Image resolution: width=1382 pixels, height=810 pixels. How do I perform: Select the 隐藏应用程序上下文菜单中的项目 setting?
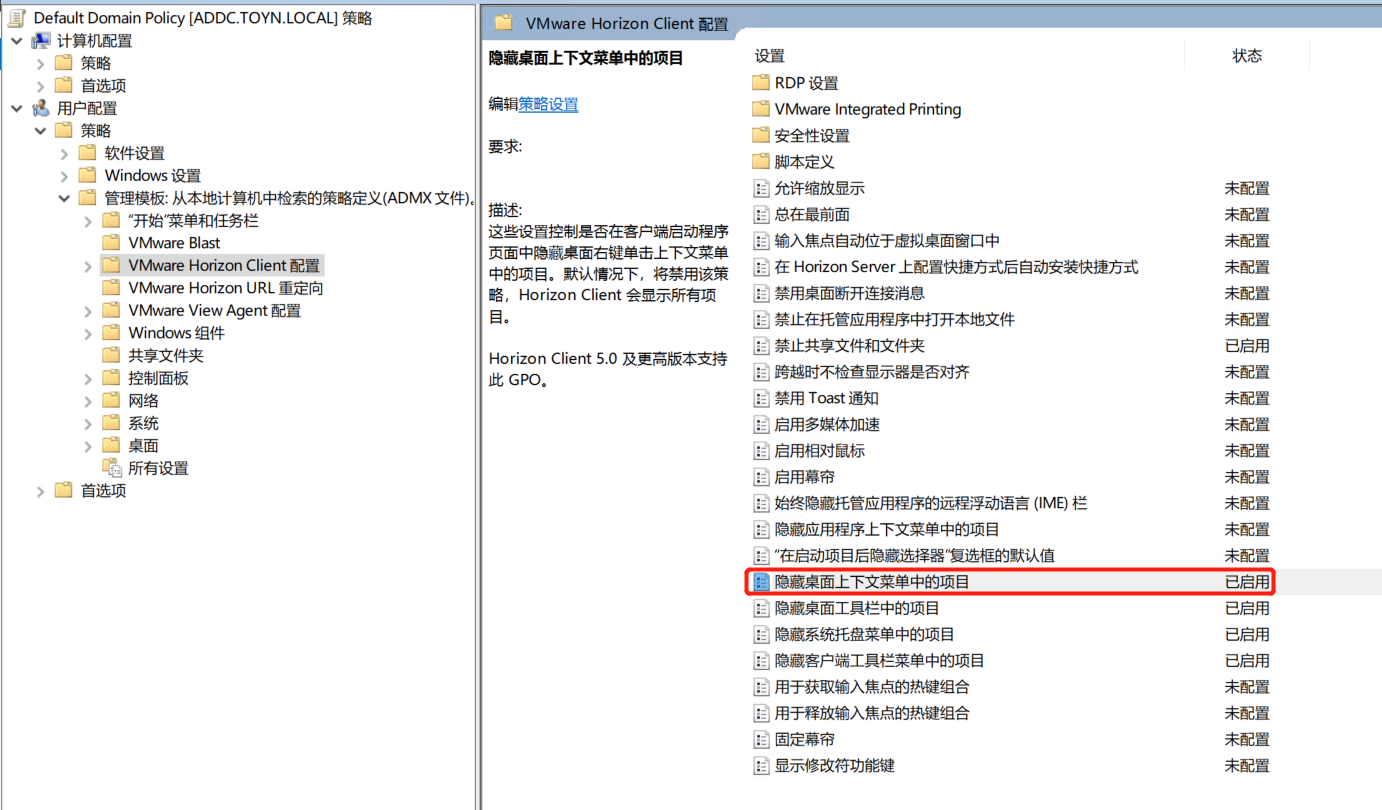tap(887, 529)
